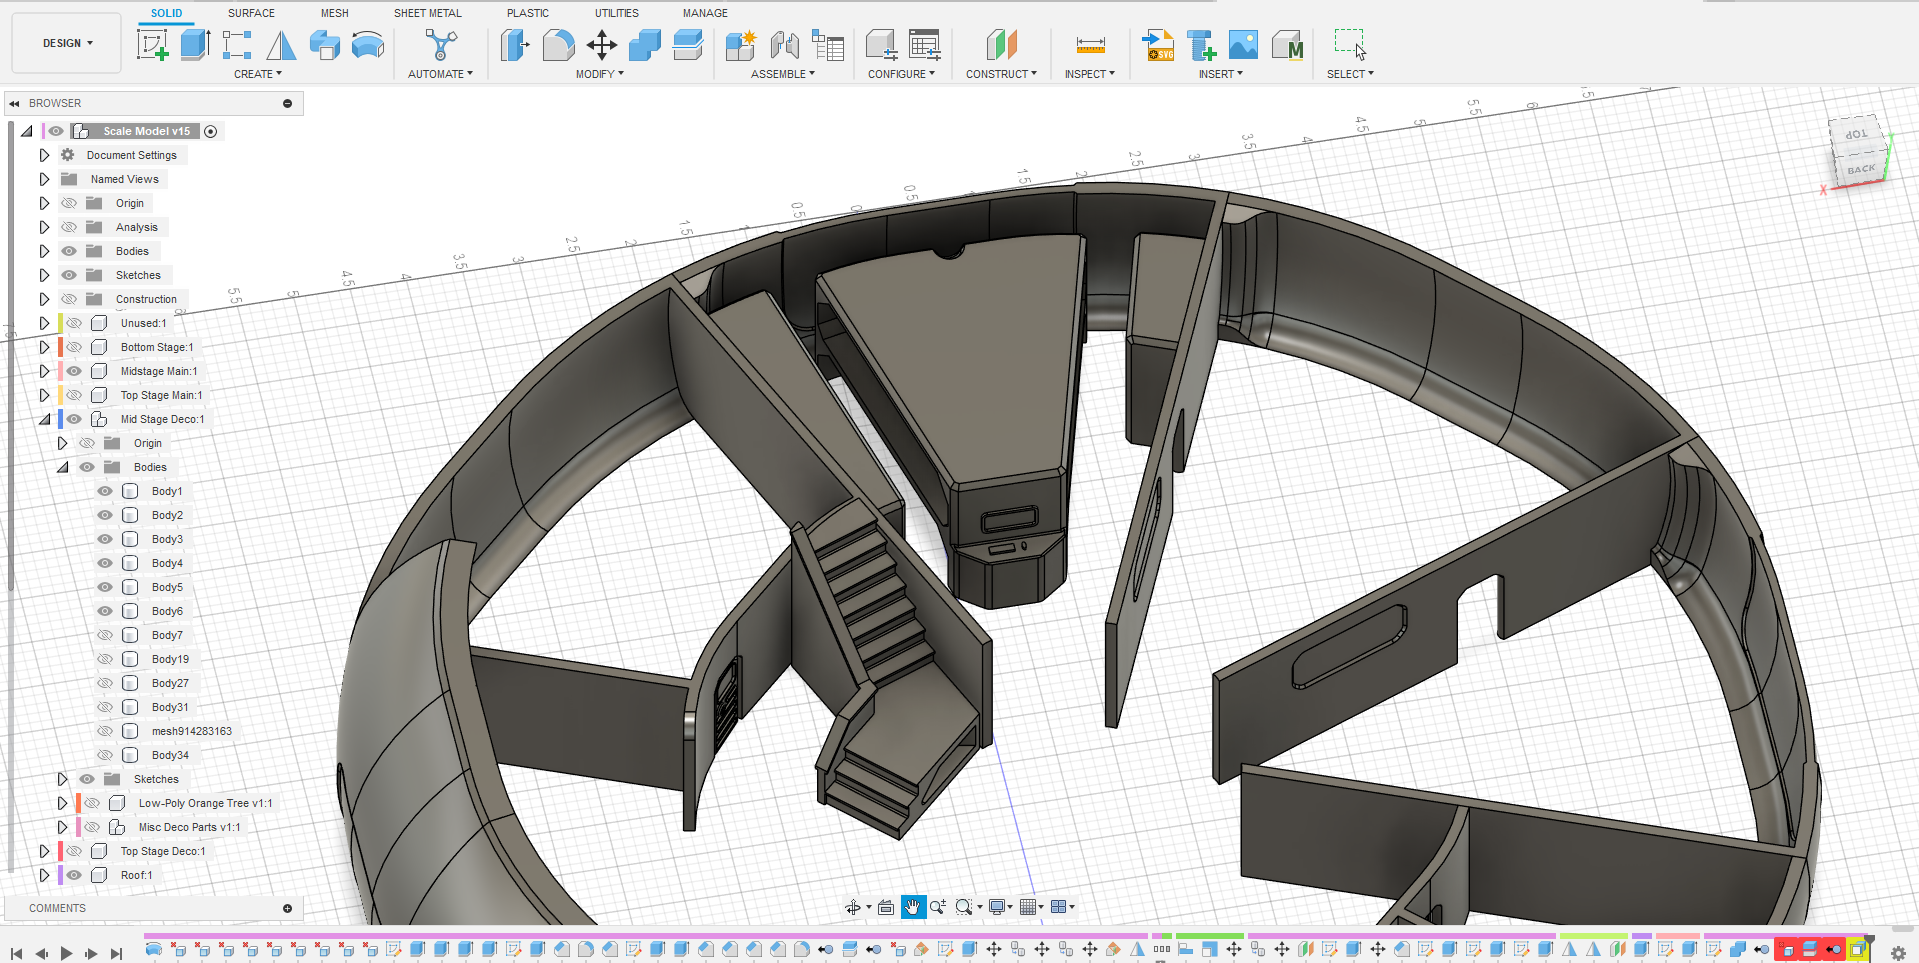Step timeline one feature back

[41, 953]
